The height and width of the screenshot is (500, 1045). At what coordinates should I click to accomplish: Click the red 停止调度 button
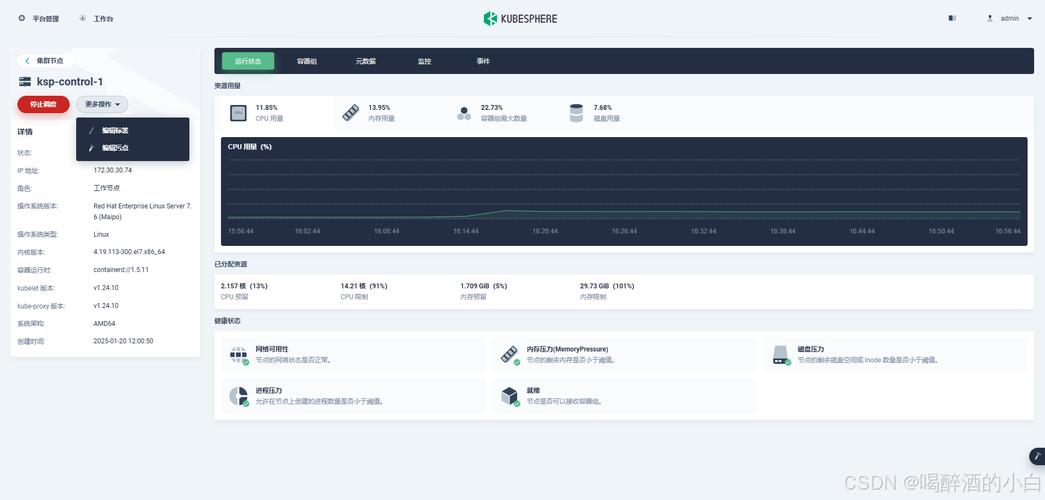(43, 104)
